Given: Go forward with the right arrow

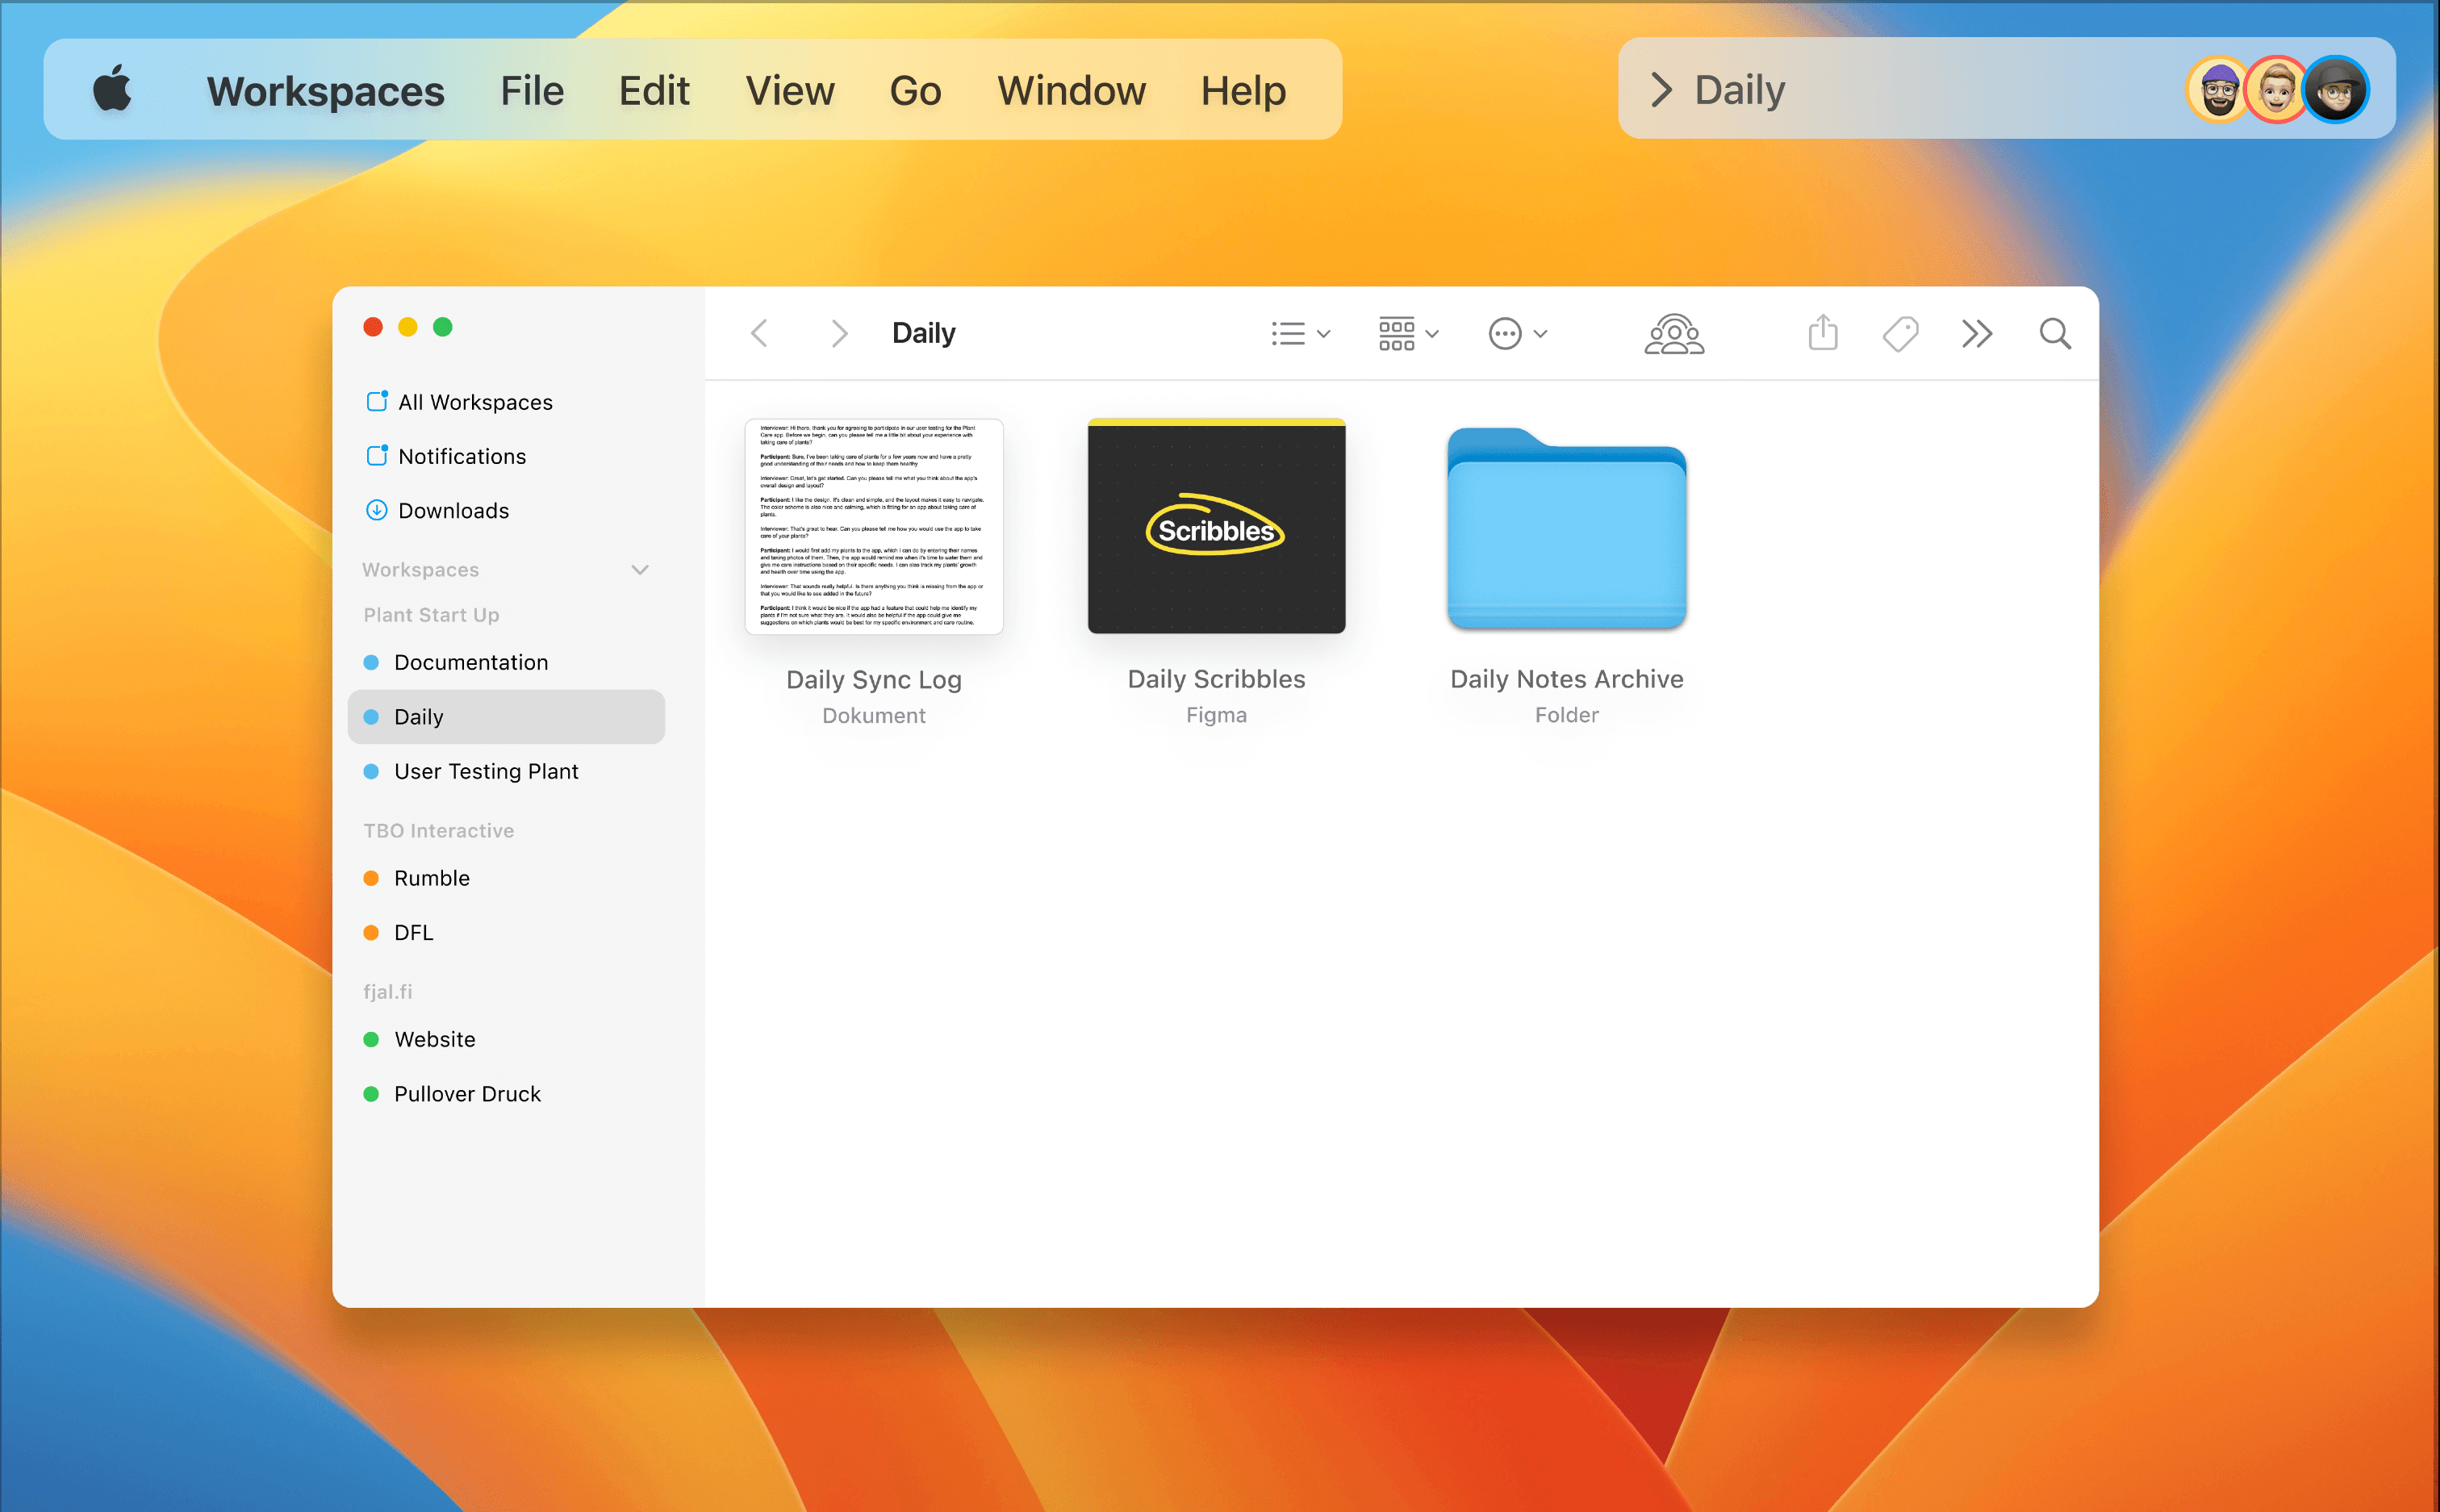Looking at the screenshot, I should (839, 333).
